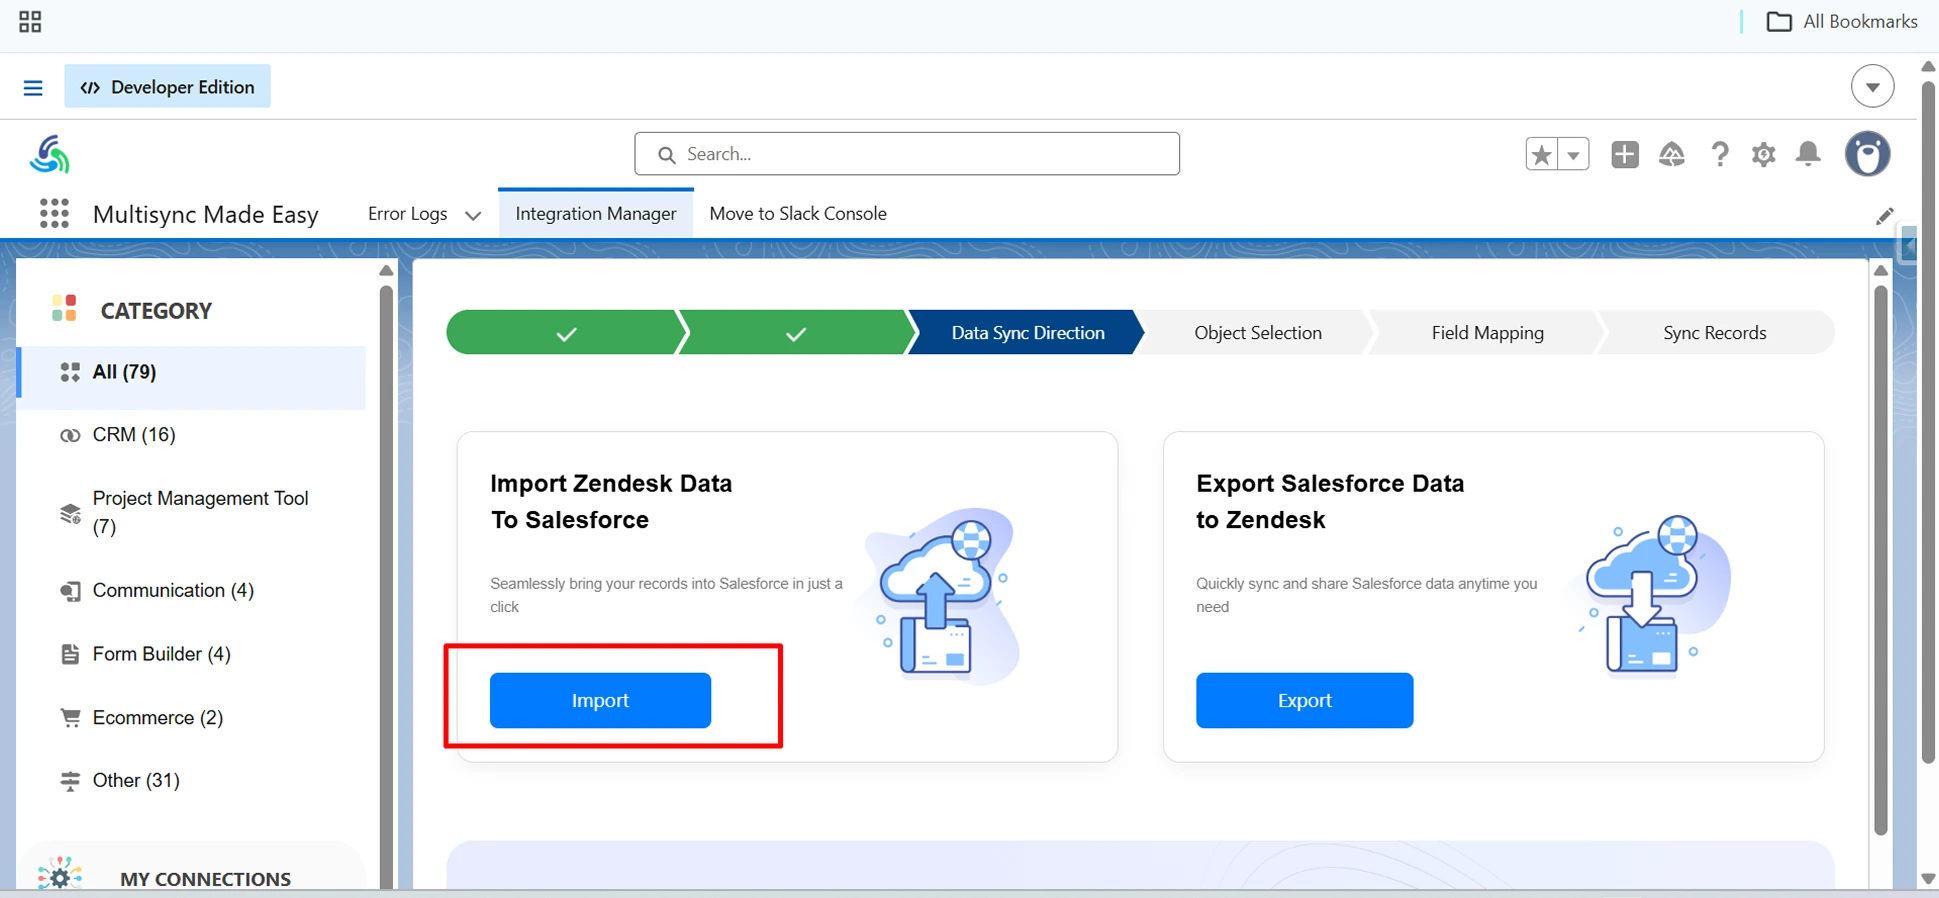Click the Developer Edition badge

tap(167, 87)
